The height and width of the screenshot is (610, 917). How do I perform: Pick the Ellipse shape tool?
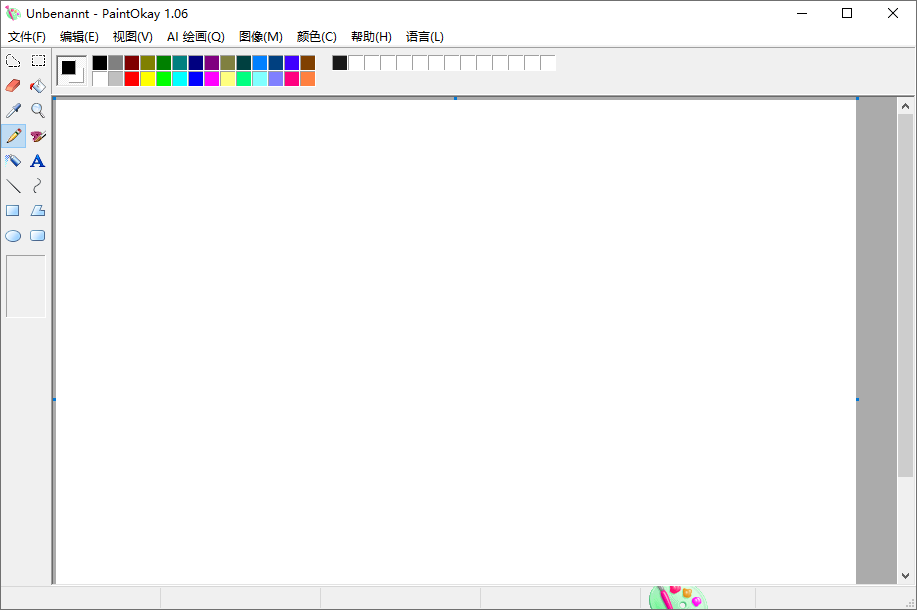pyautogui.click(x=13, y=235)
